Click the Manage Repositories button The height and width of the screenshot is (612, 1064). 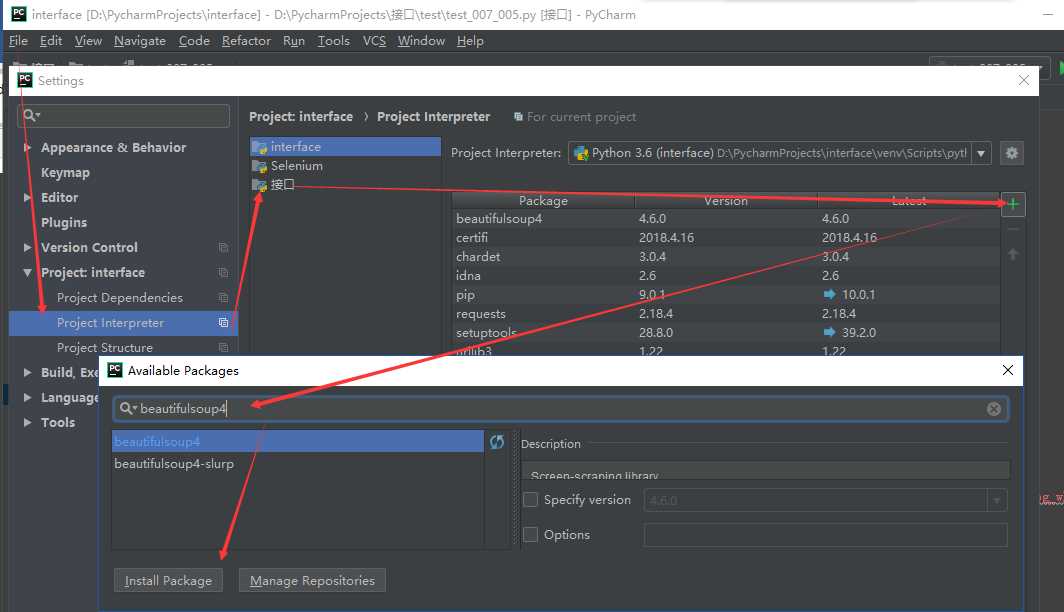312,581
